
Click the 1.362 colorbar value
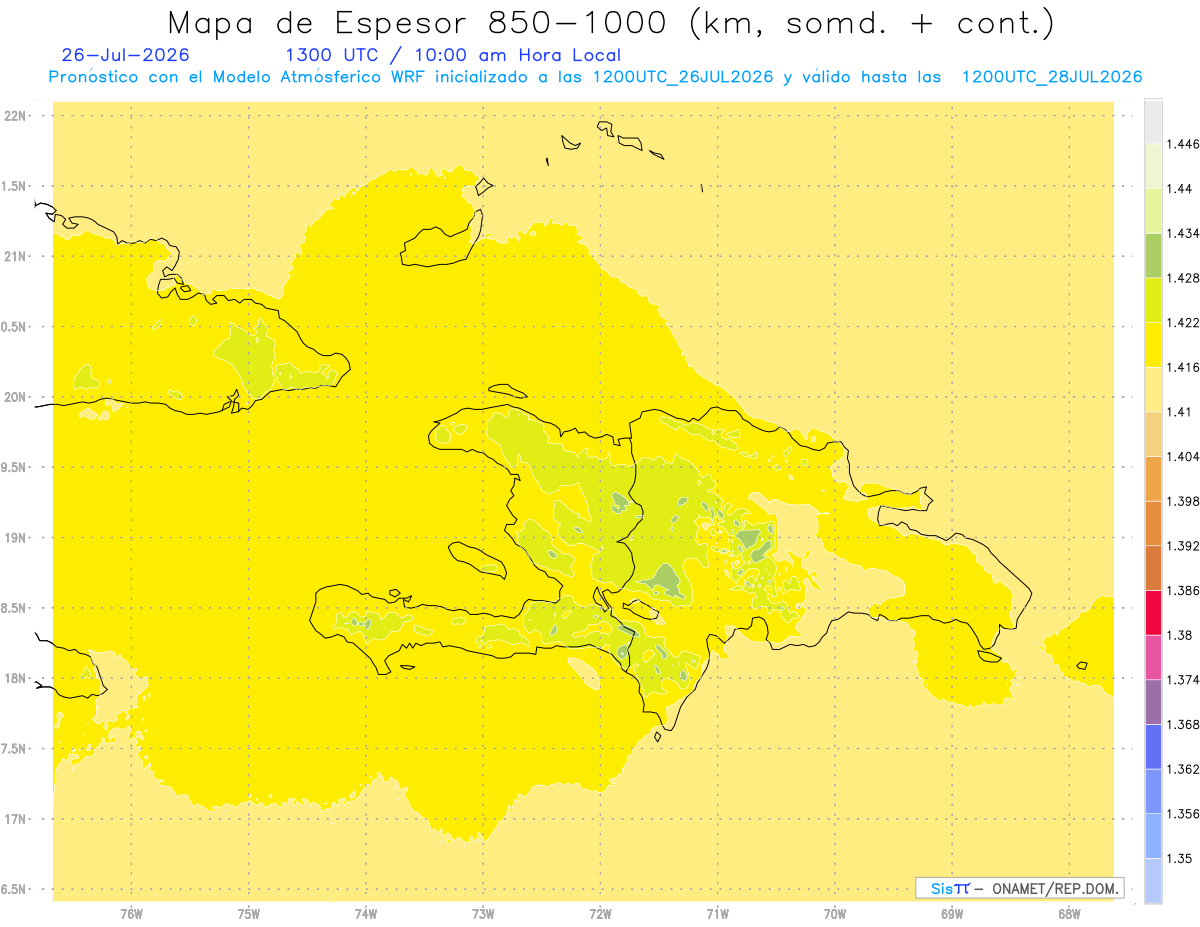[1183, 769]
